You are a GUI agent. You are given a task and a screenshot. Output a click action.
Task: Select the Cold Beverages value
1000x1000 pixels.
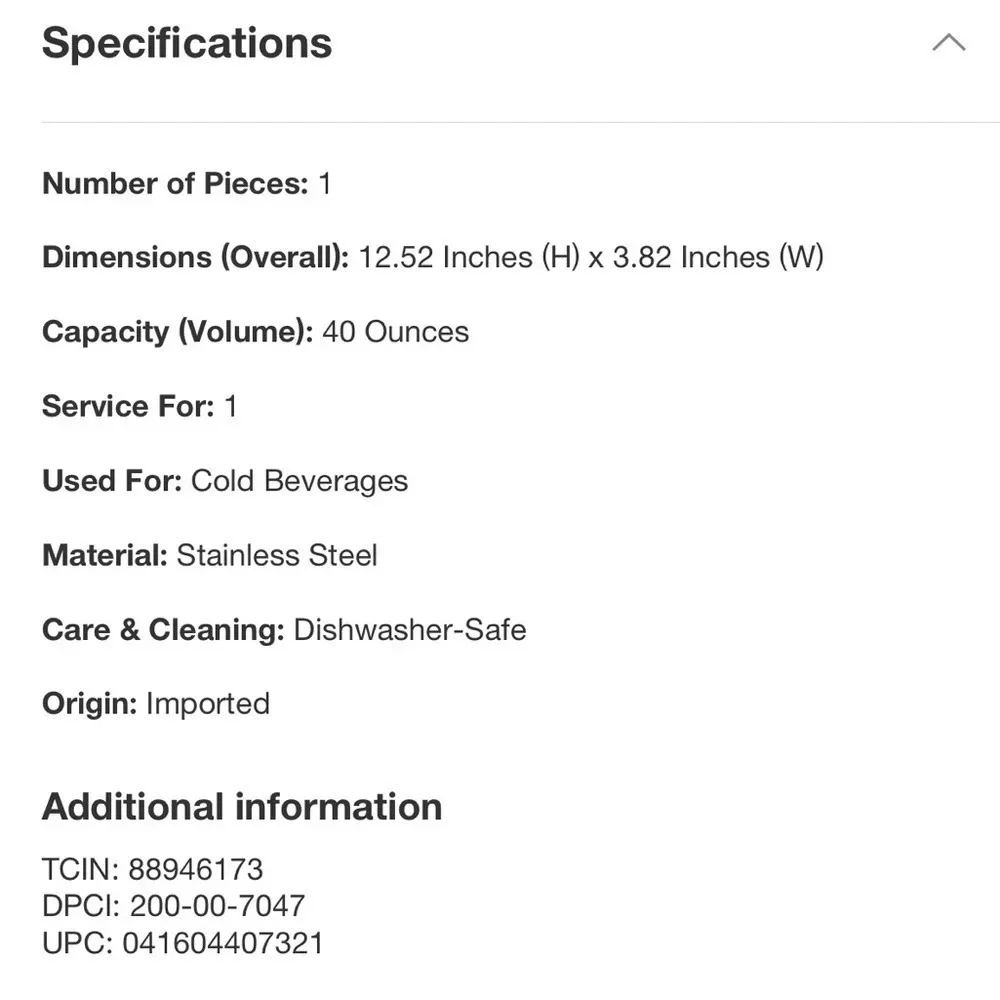click(x=299, y=481)
